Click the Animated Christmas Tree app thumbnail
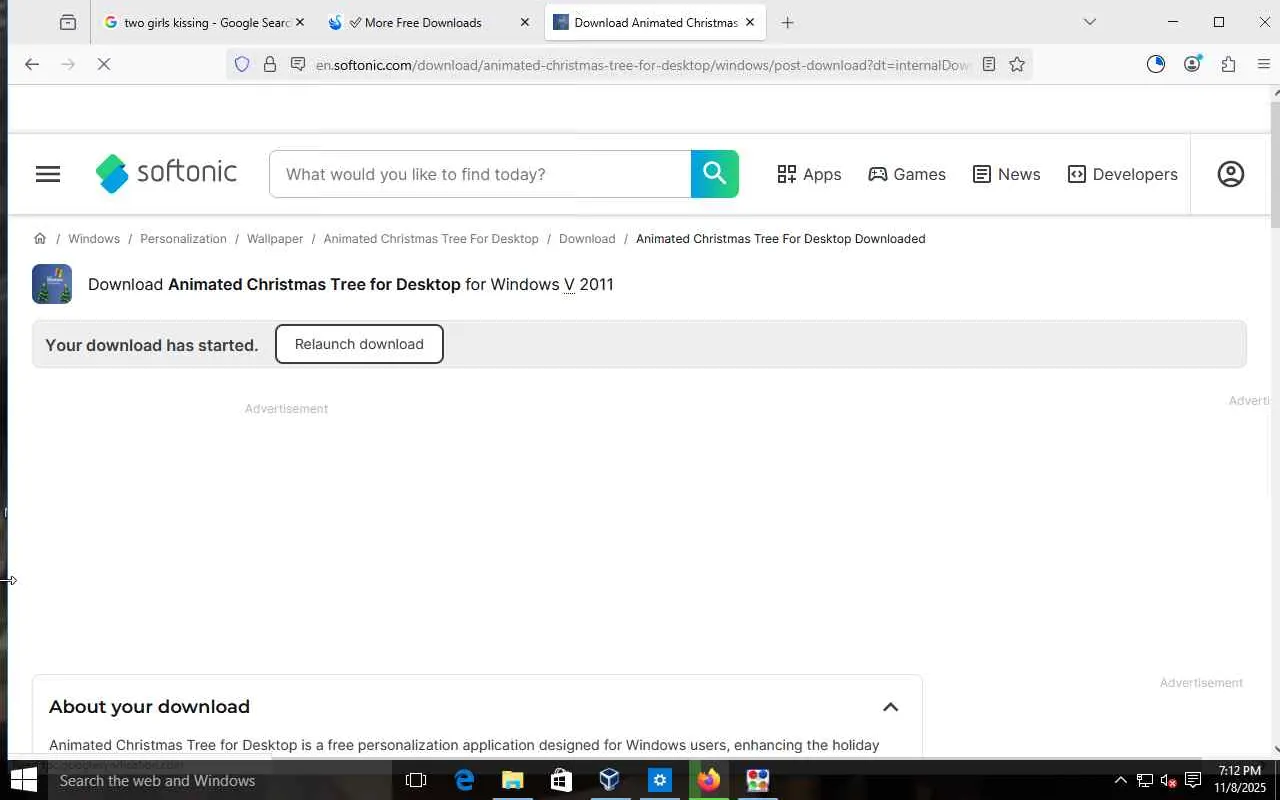This screenshot has width=1280, height=800. tap(52, 284)
